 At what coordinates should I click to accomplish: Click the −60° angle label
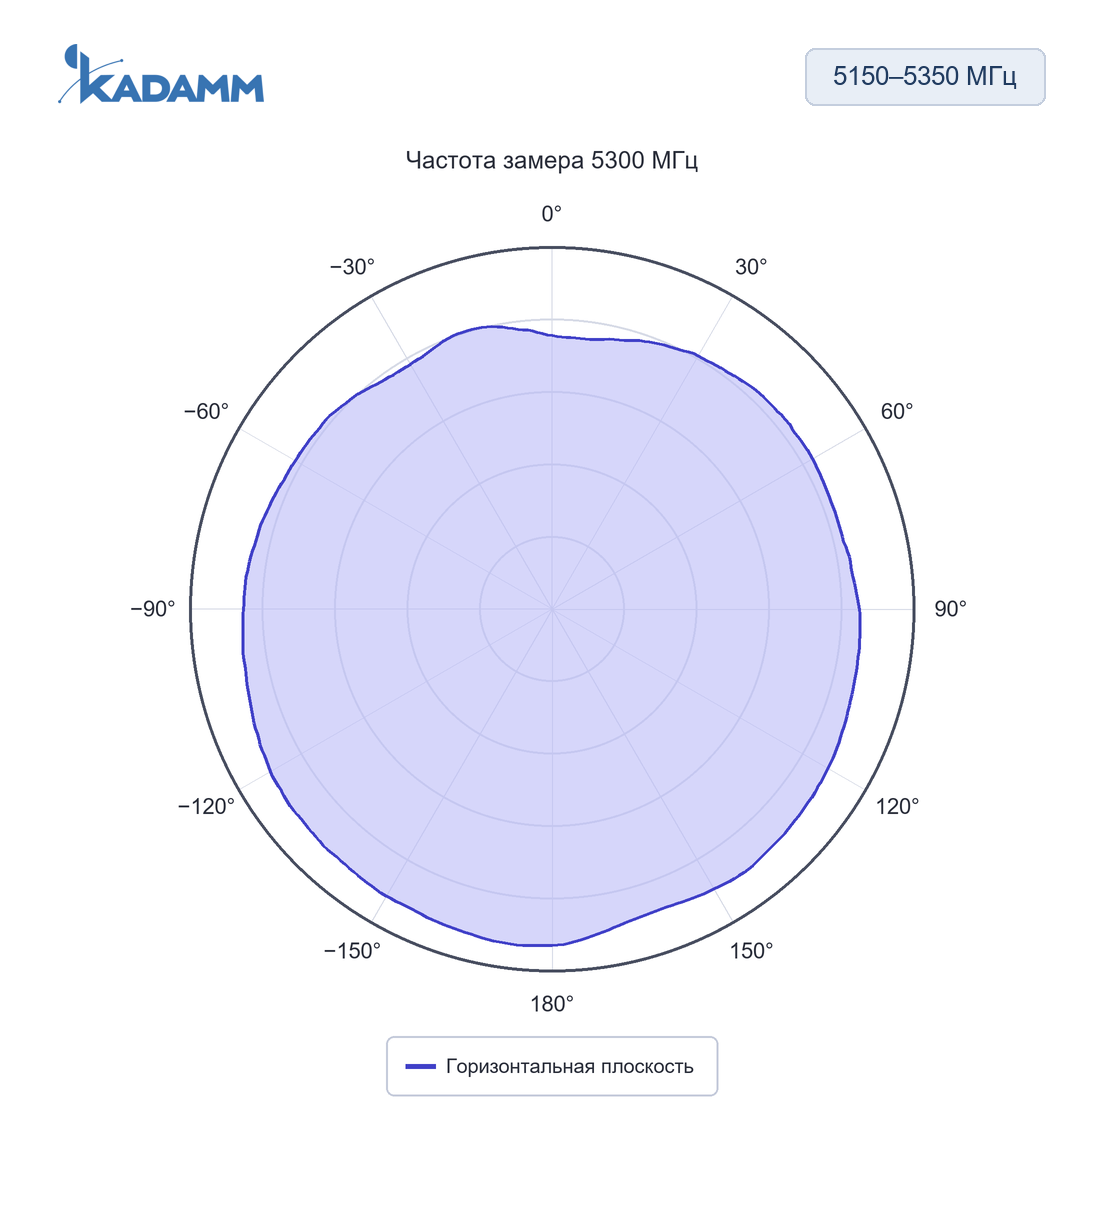coord(206,412)
